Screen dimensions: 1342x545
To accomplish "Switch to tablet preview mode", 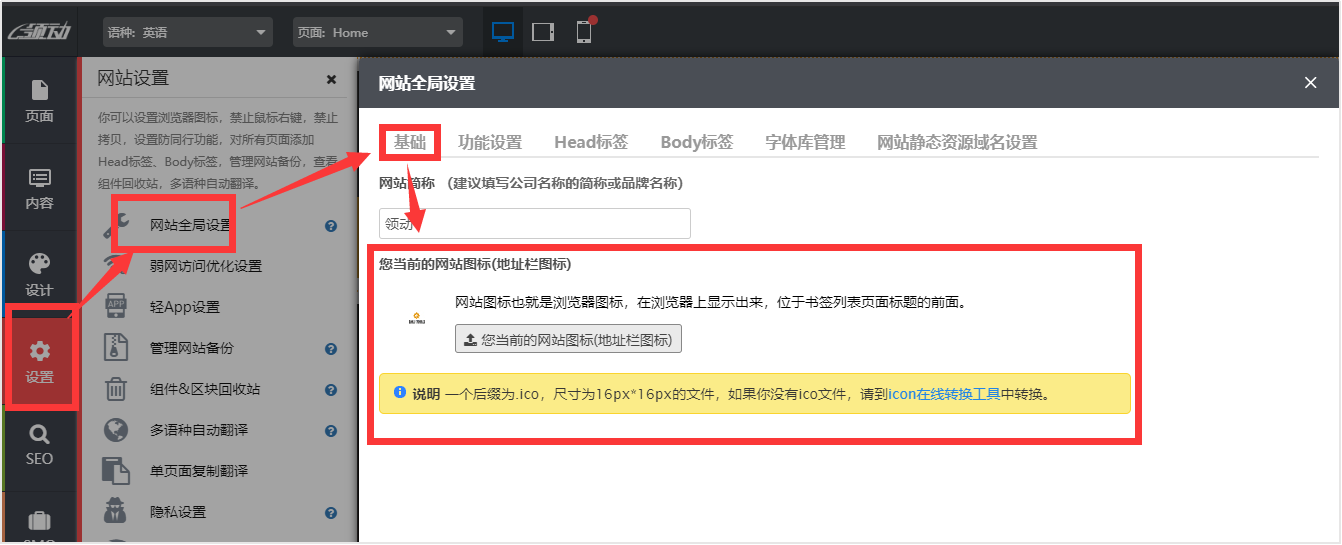I will coord(543,32).
